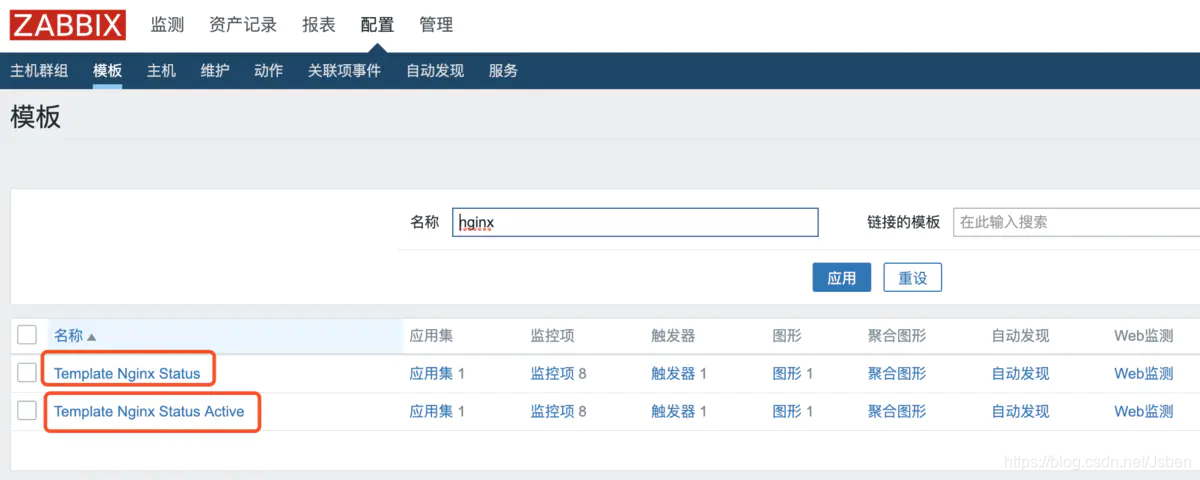Screen dimensions: 1200x480
Task: Click the ascending sort arrow next to 名称
Action: click(x=92, y=337)
